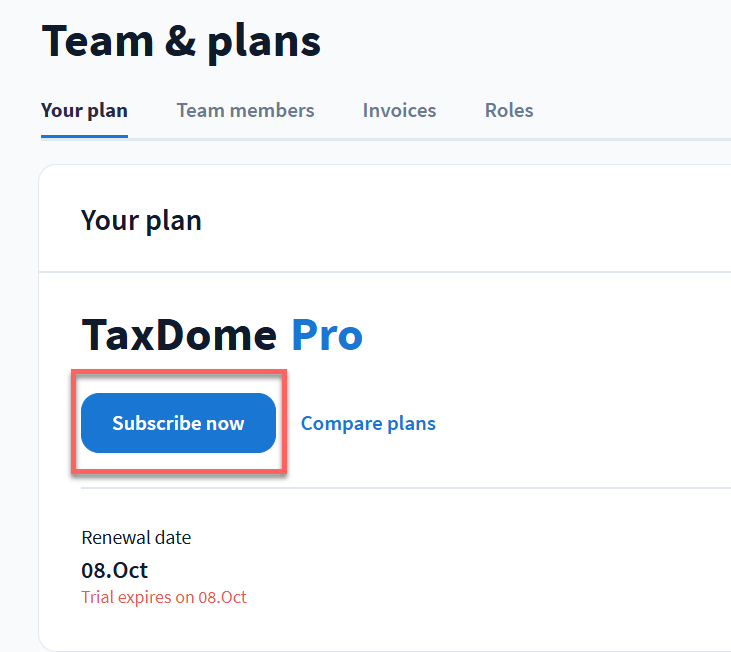
Task: Follow the Compare plans link
Action: [368, 423]
